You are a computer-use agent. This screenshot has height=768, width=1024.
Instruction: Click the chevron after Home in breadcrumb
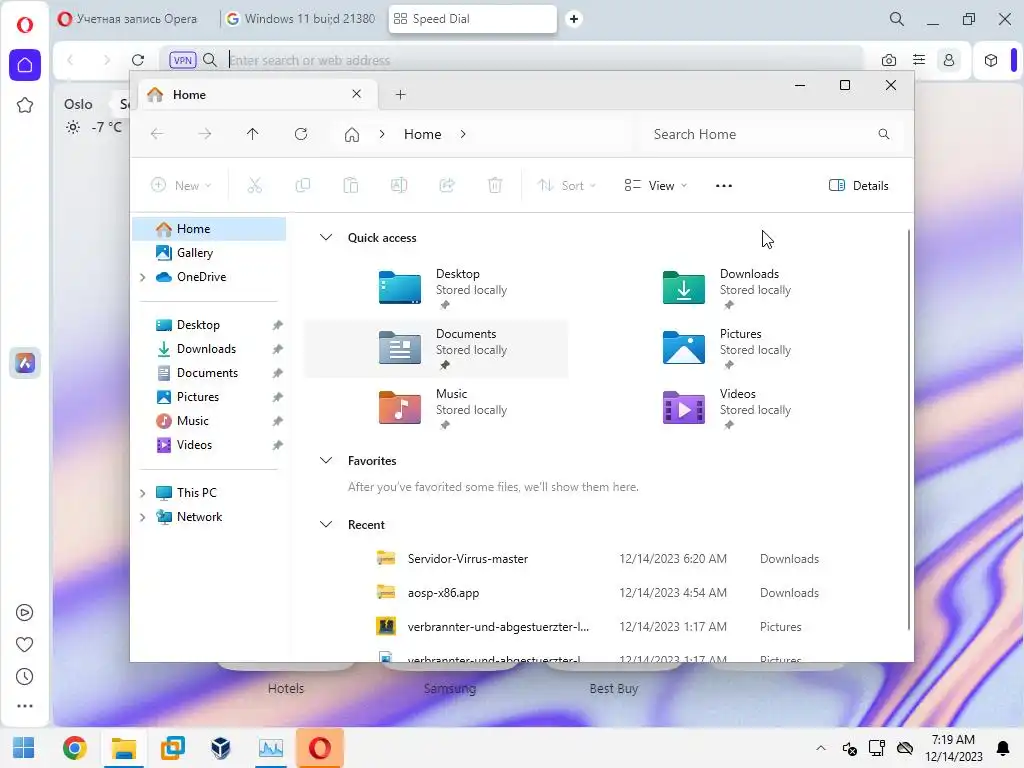pos(463,134)
